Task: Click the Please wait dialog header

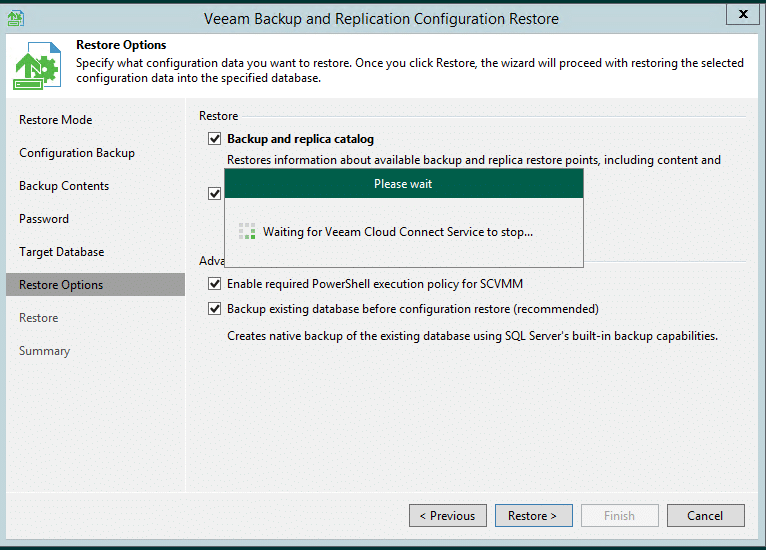Action: point(403,184)
